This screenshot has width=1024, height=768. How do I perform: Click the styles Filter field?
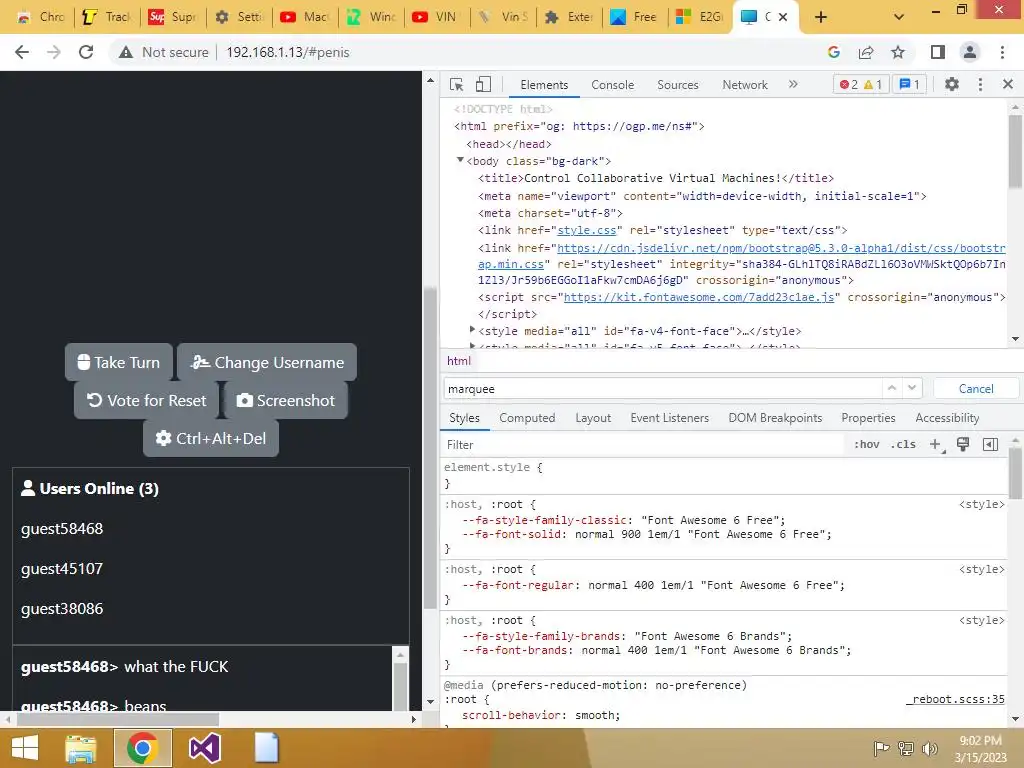[643, 445]
